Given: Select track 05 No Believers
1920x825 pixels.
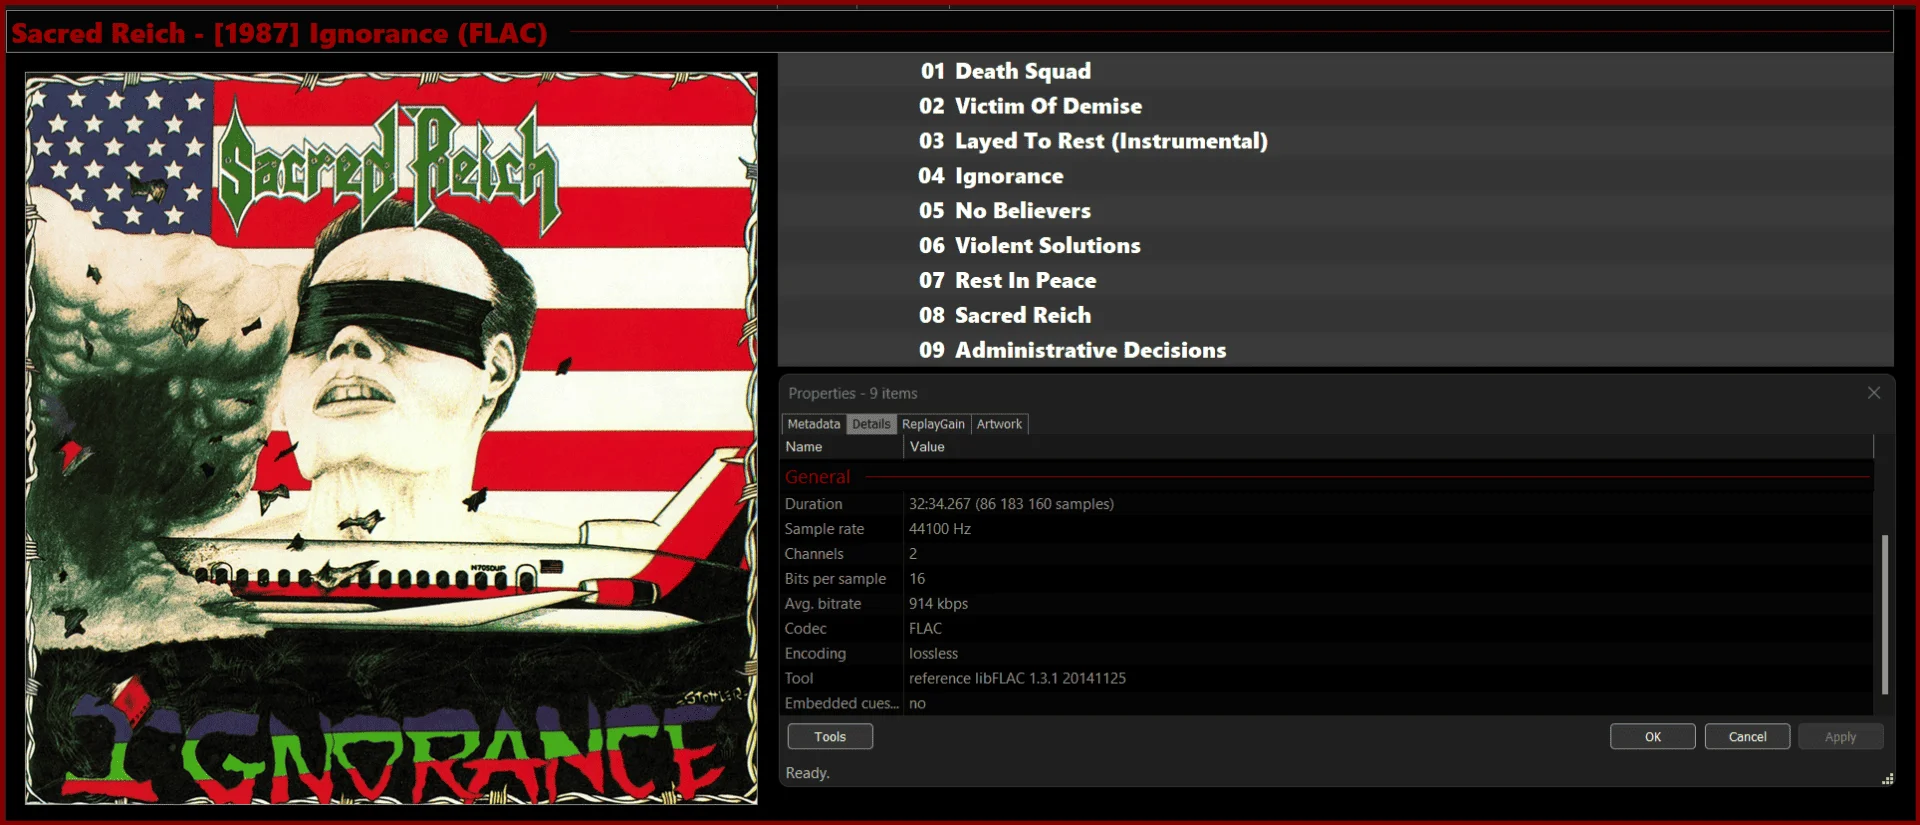Looking at the screenshot, I should tap(1336, 211).
